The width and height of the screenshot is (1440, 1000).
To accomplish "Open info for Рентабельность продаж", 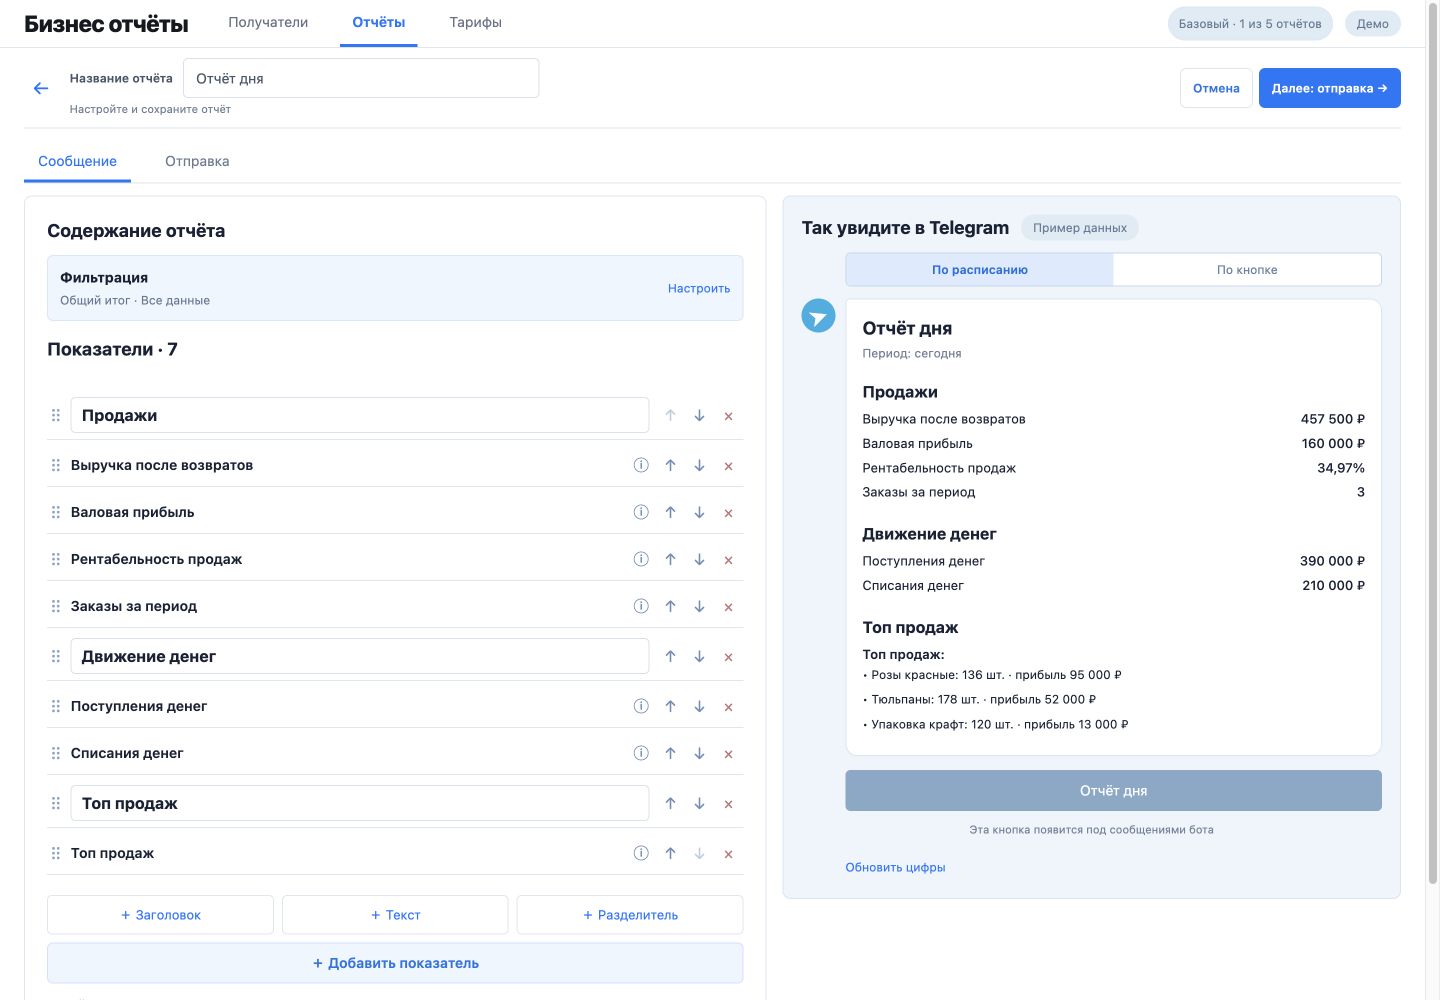I will (x=641, y=559).
